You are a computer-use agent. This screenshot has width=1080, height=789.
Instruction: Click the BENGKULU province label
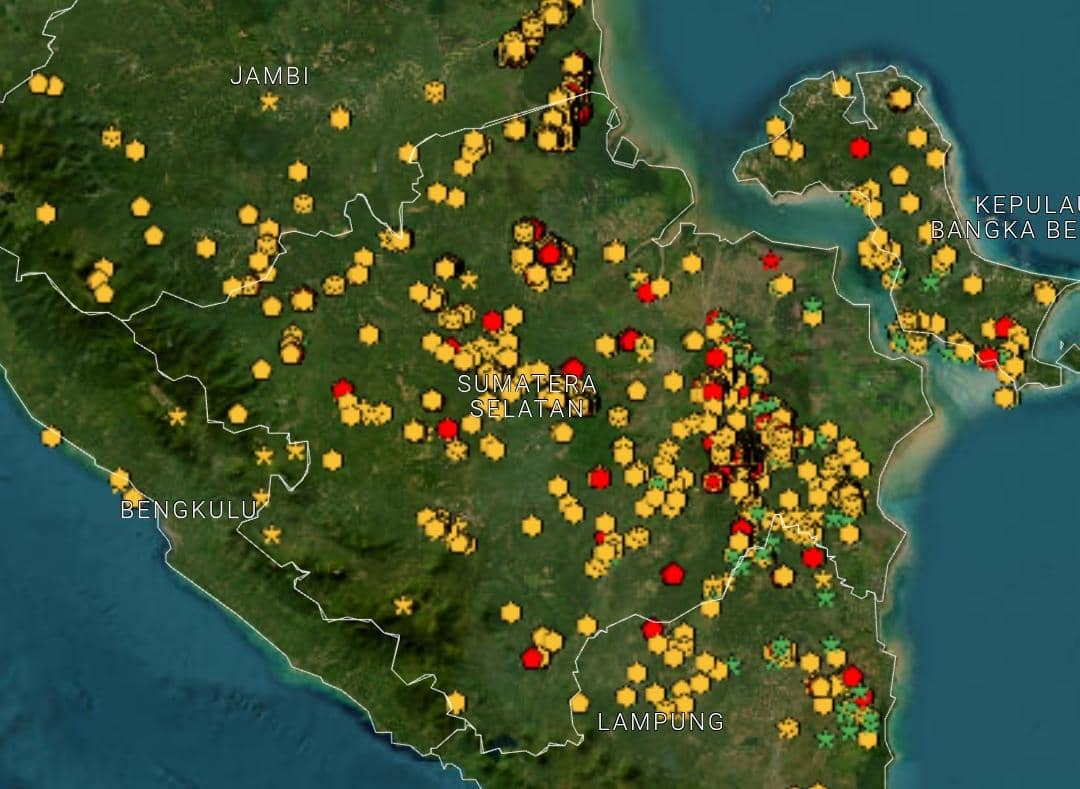pyautogui.click(x=189, y=510)
